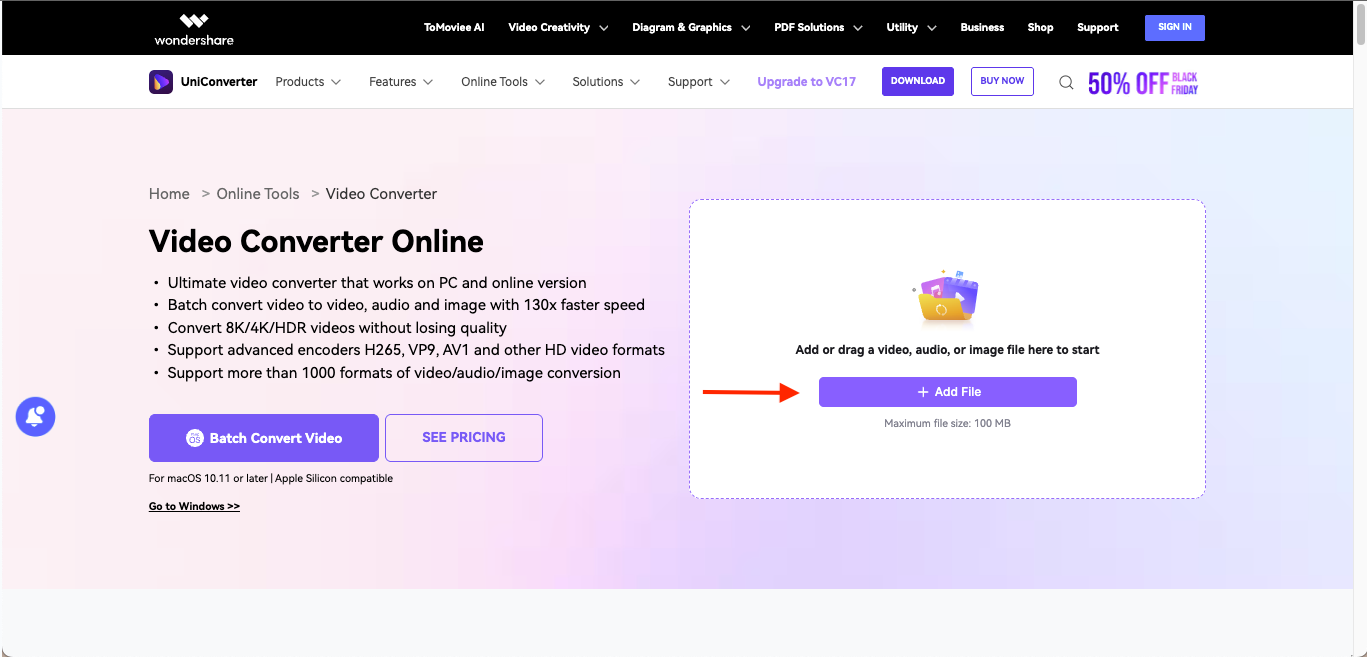Click the SIGN IN button

point(1174,27)
